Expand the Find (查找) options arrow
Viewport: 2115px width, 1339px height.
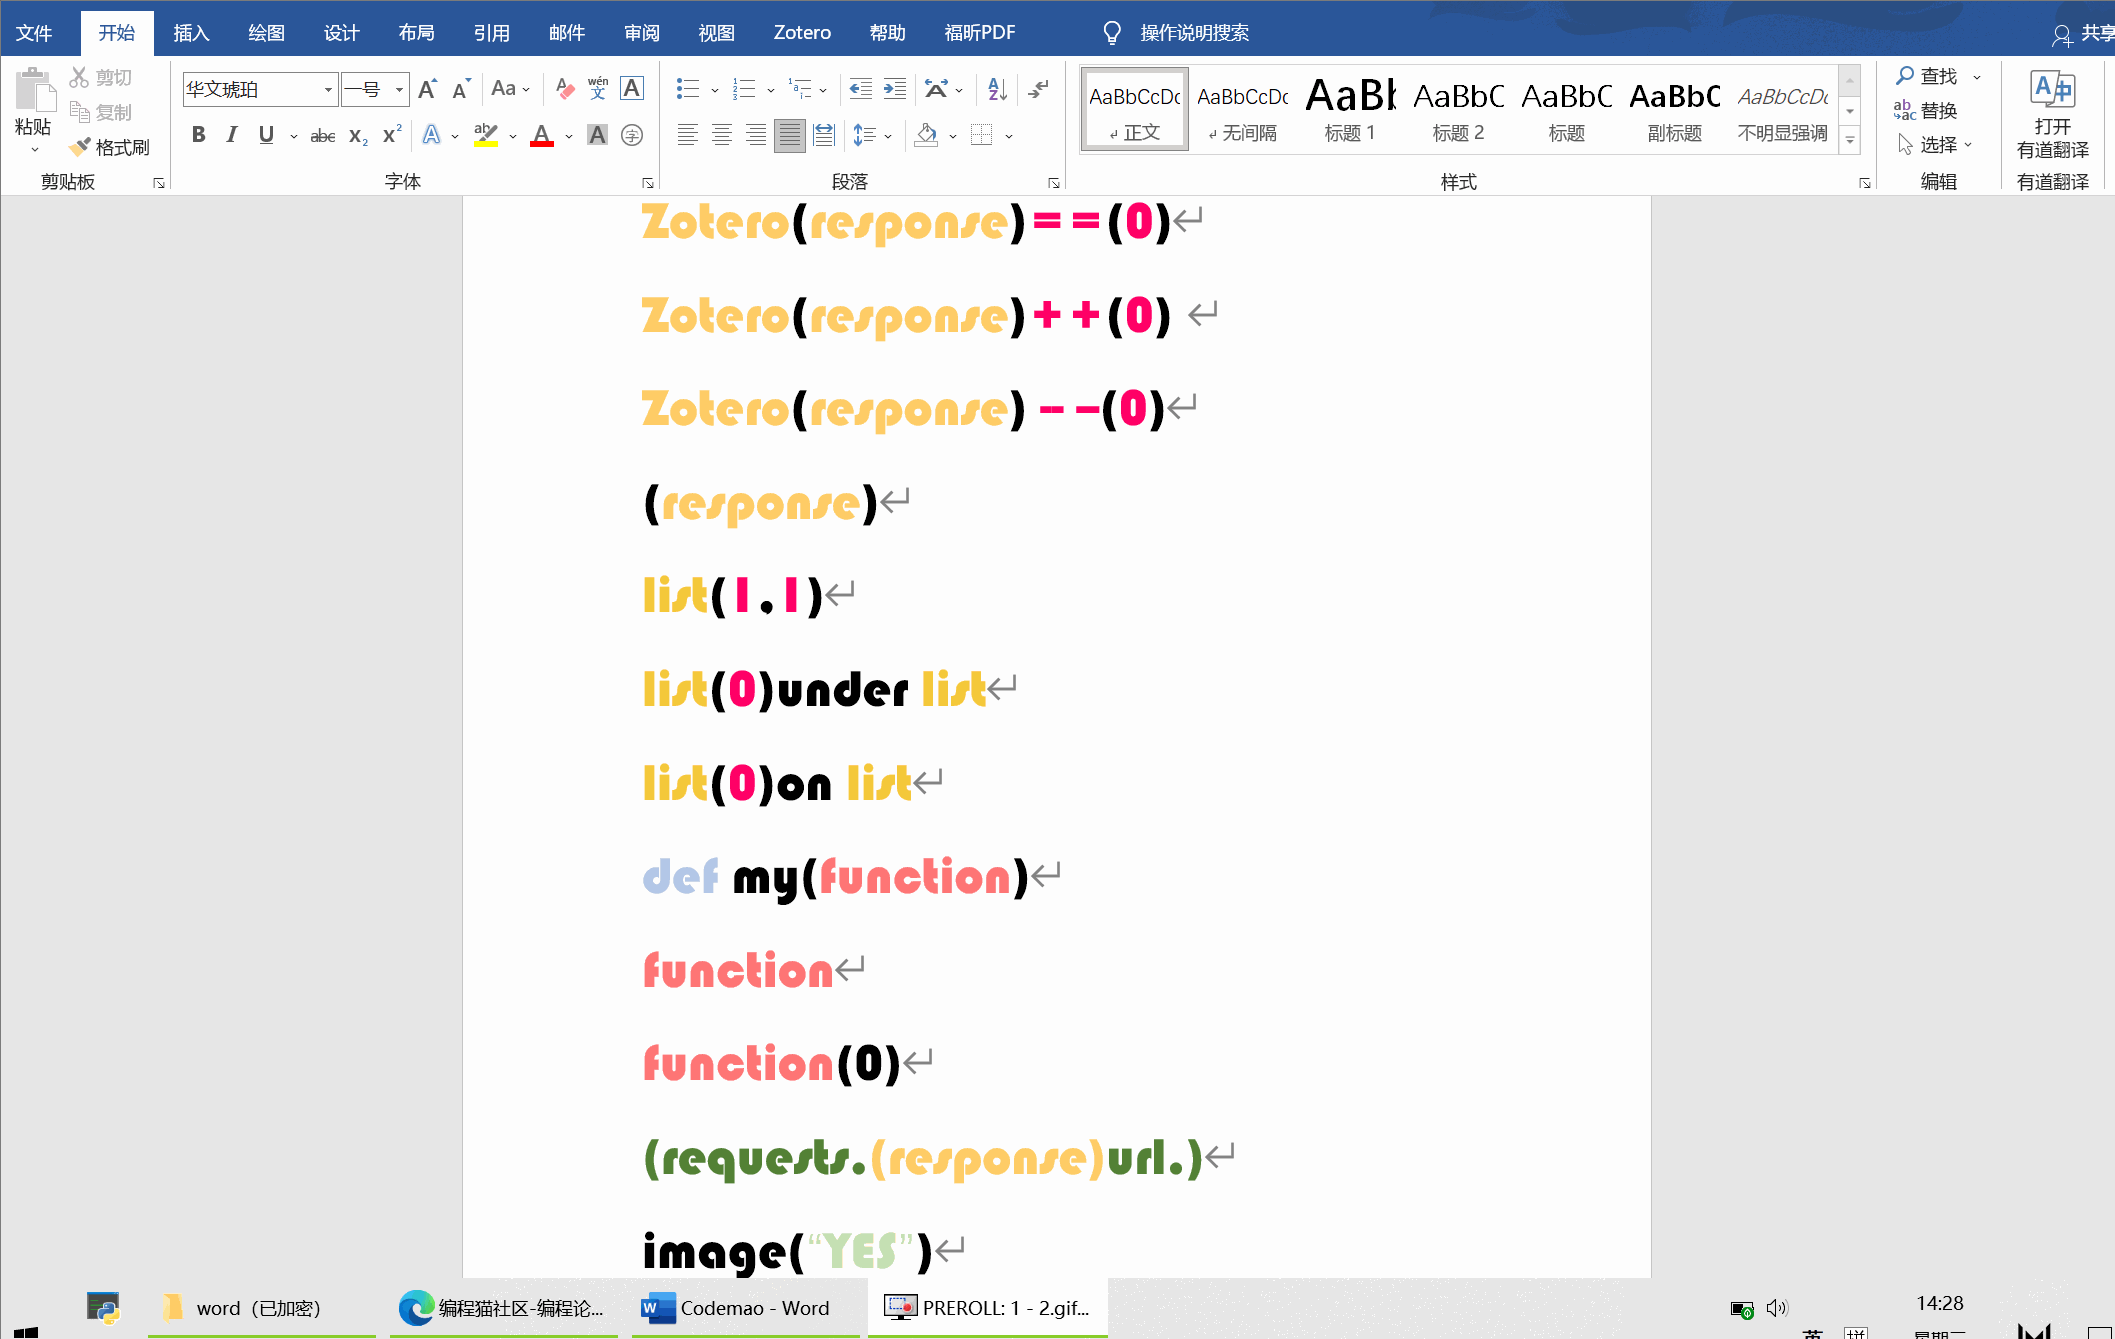1977,76
